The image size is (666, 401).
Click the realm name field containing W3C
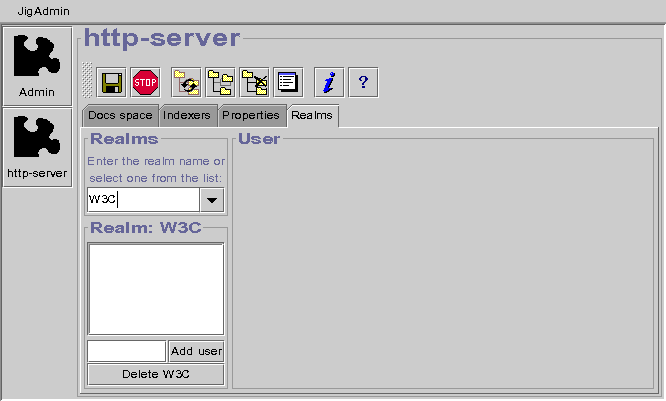(142, 200)
